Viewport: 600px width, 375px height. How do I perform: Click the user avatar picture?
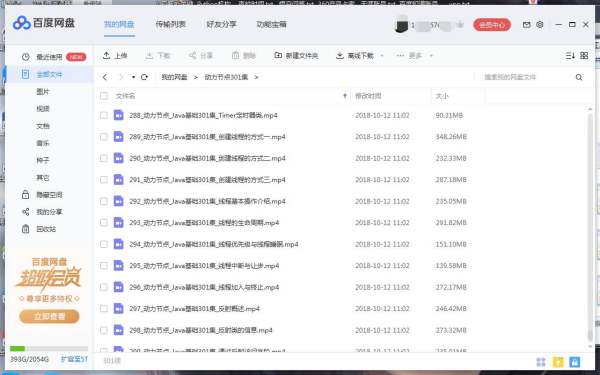point(401,24)
